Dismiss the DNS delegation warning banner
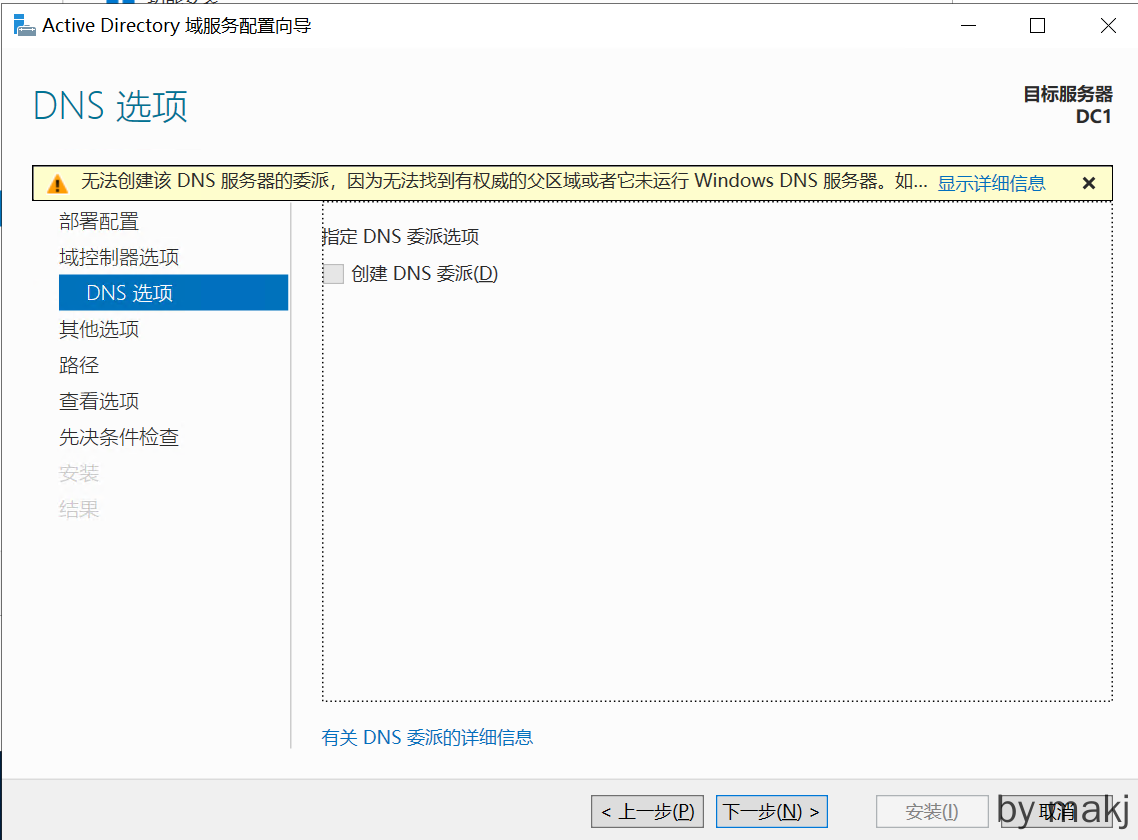 1089,183
